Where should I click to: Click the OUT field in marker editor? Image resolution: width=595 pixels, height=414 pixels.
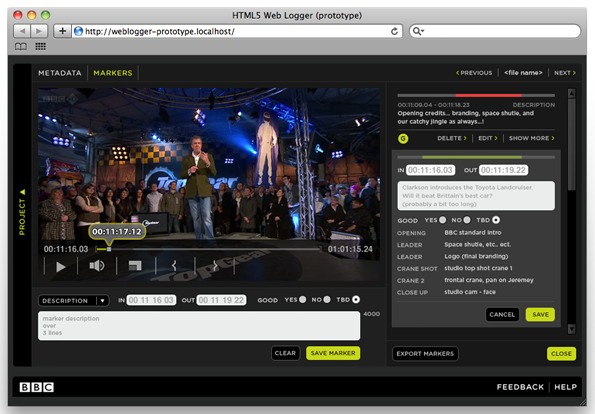pos(503,170)
